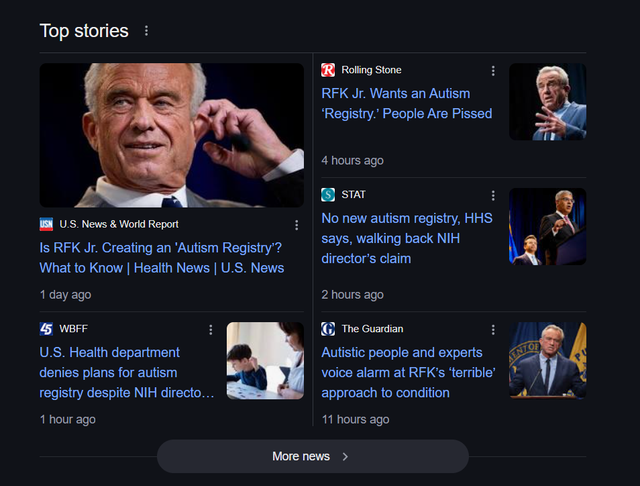Click the large U.S. News story photo
Screen dimensions: 640x486
pyautogui.click(x=171, y=135)
